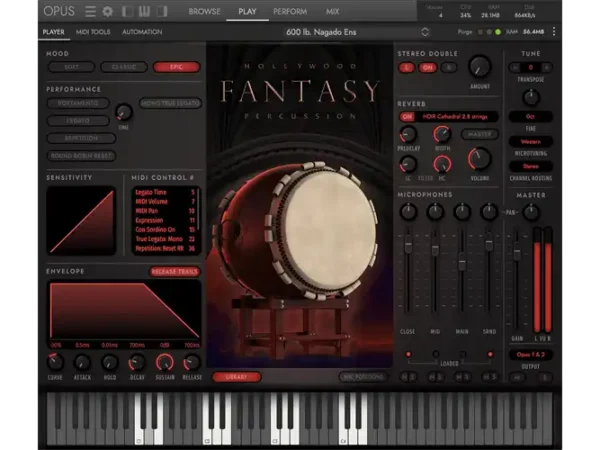600x450 pixels.
Task: Click the master PAN knob
Action: click(531, 212)
